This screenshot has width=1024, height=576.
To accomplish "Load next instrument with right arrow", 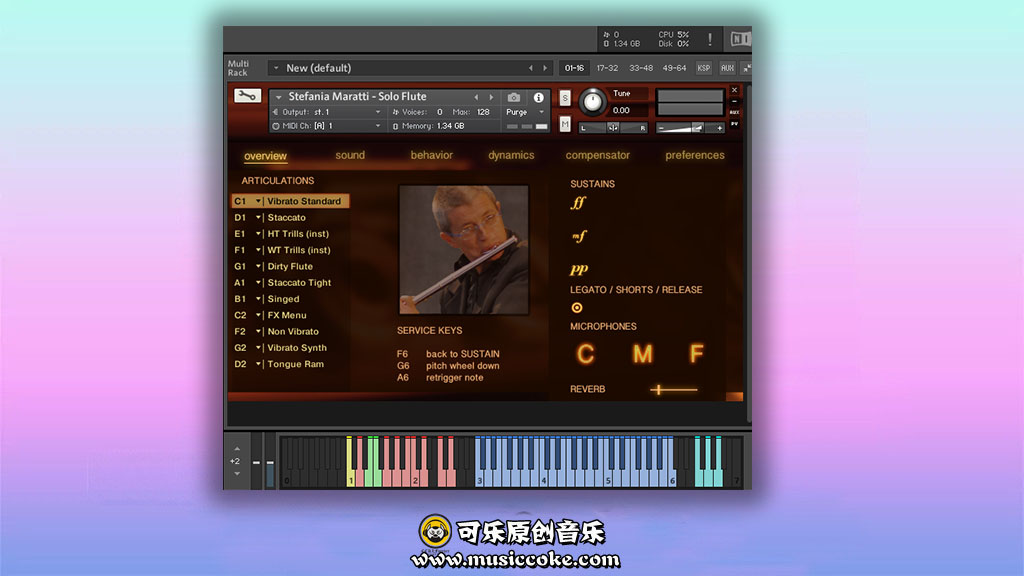I will [x=491, y=97].
